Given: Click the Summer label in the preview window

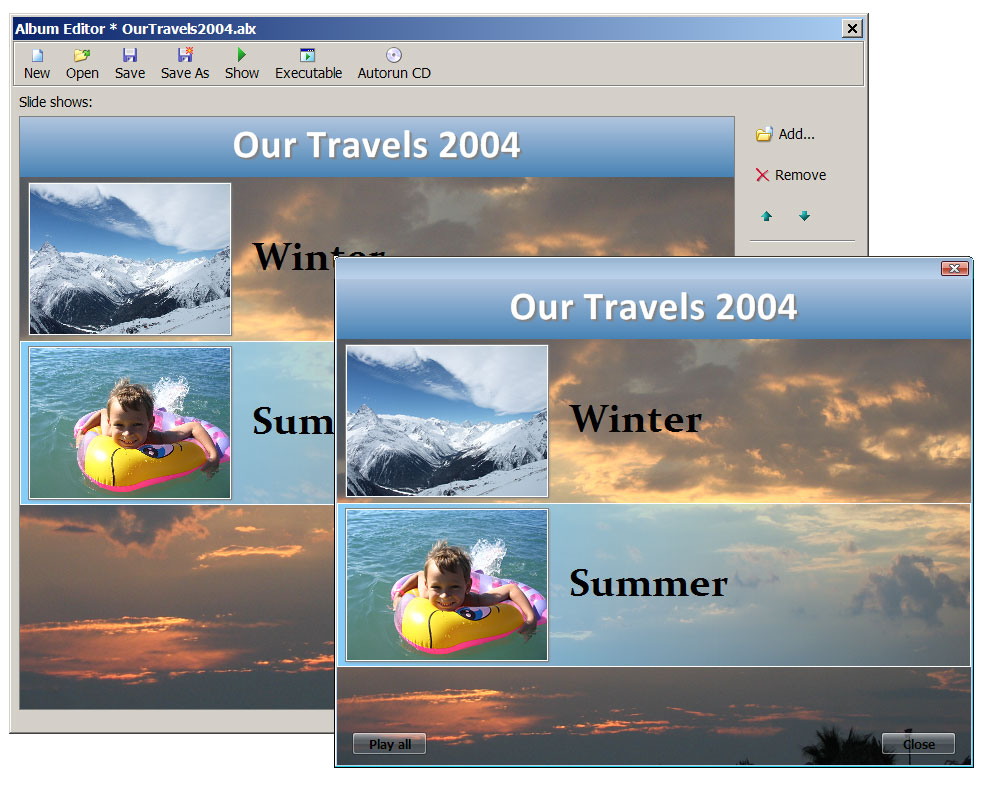Looking at the screenshot, I should (x=648, y=583).
